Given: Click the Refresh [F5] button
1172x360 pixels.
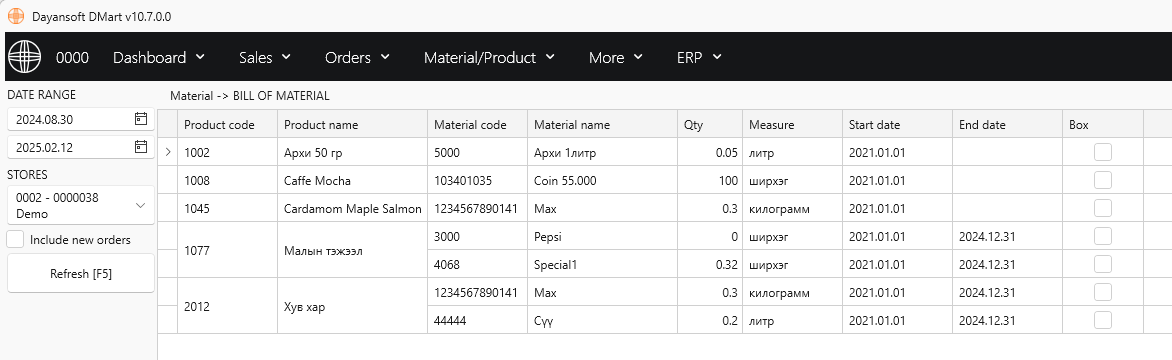Looking at the screenshot, I should 81,273.
